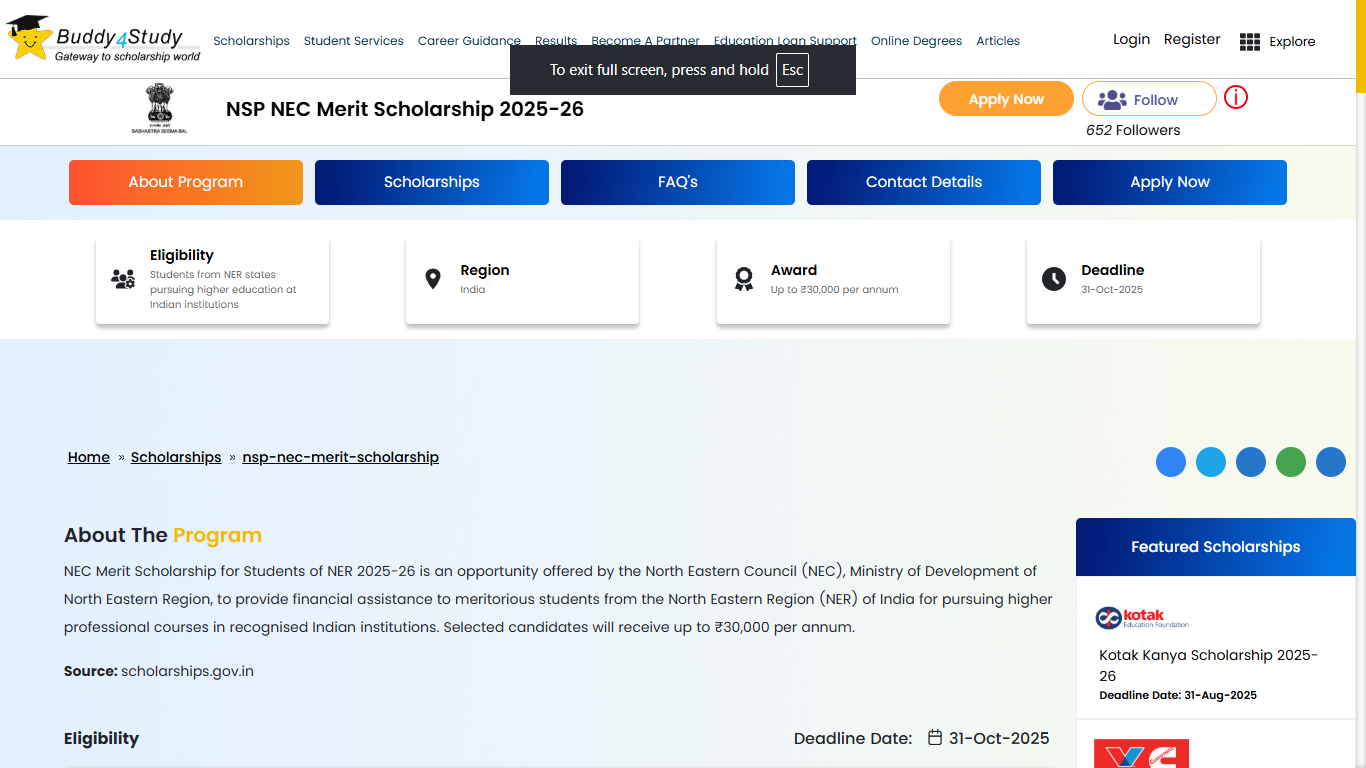The image size is (1366, 768).
Task: Open the Results nav link
Action: coord(556,41)
